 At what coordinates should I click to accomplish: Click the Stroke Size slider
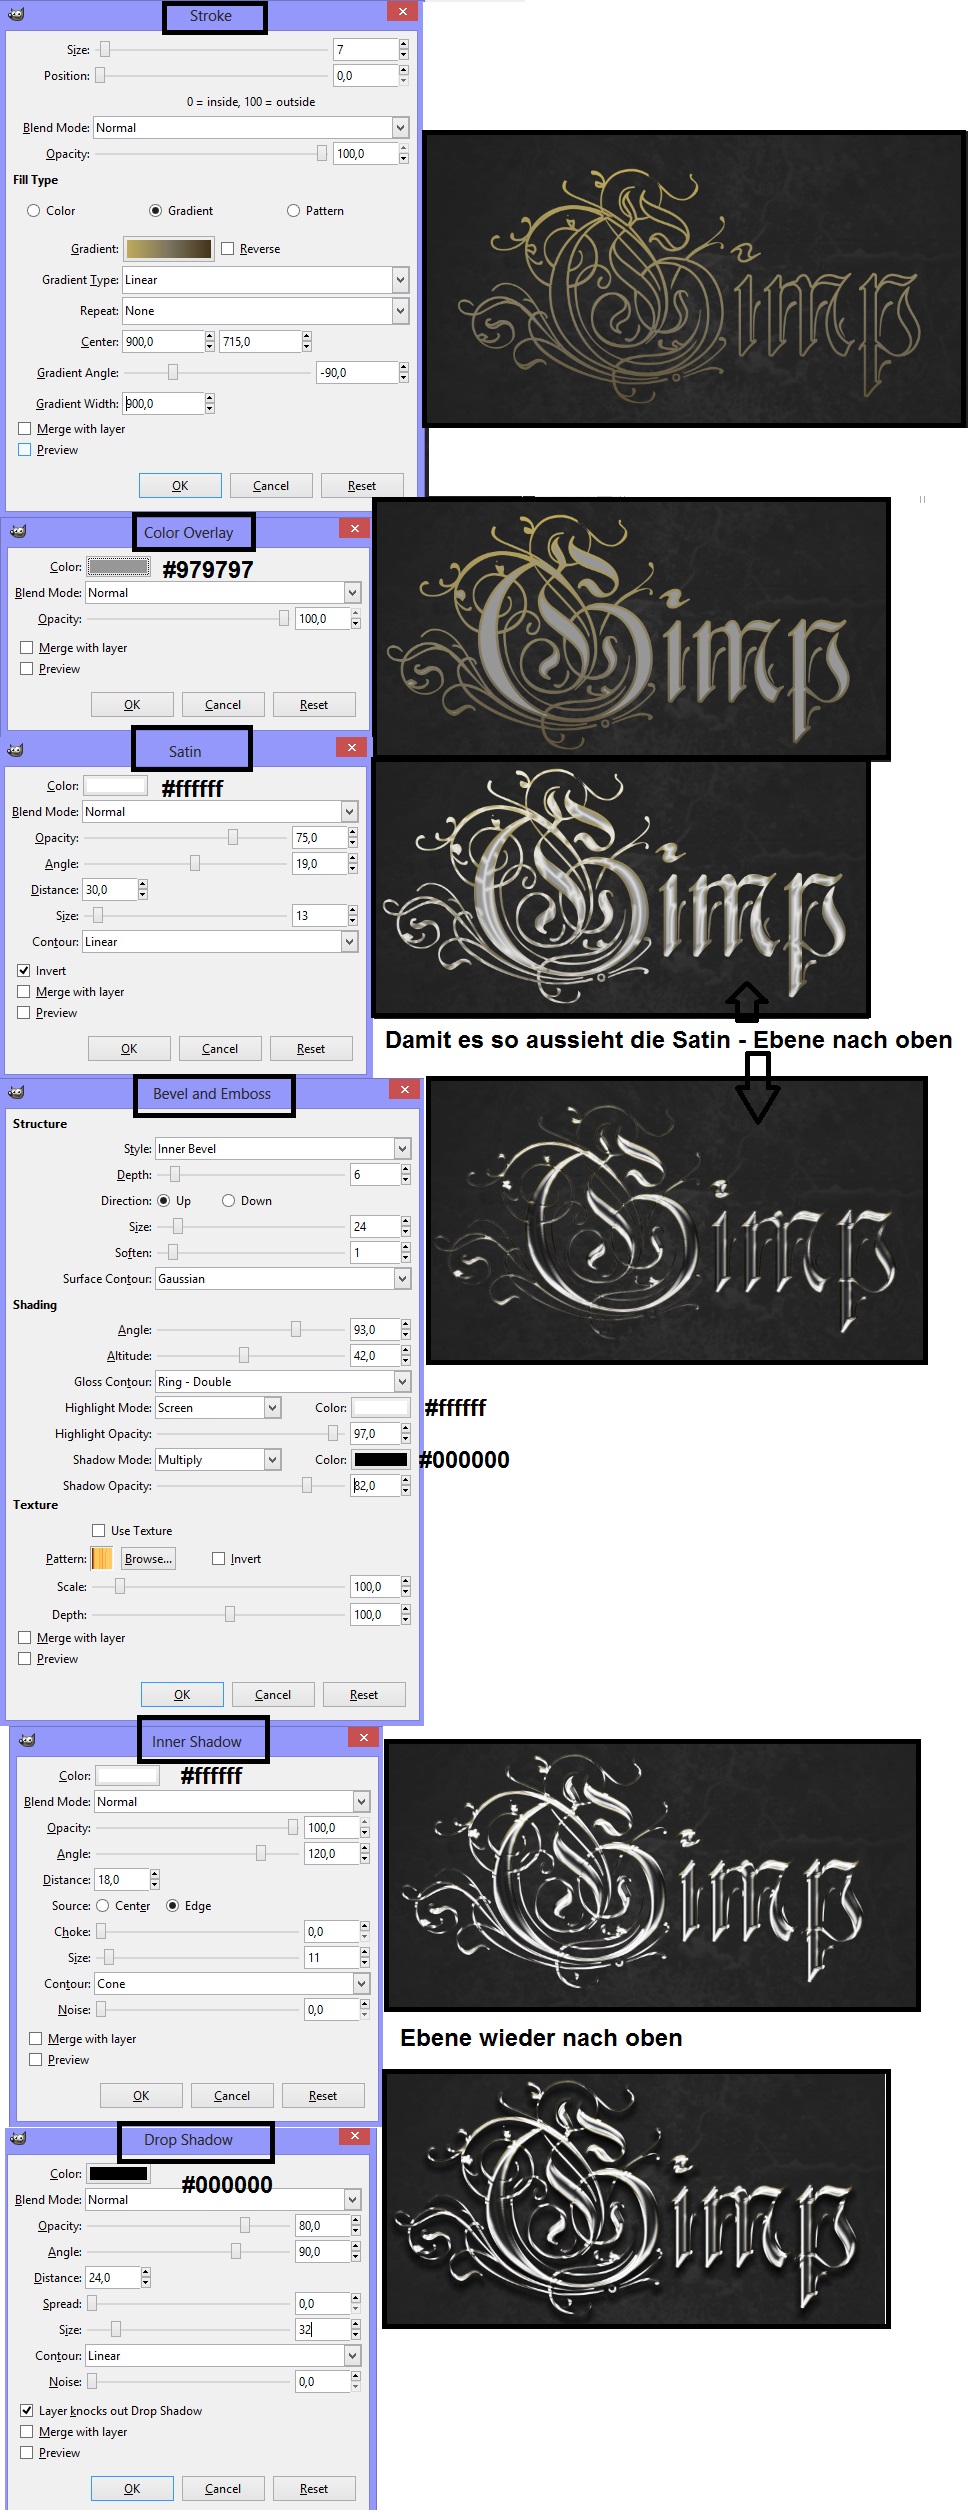[x=212, y=50]
